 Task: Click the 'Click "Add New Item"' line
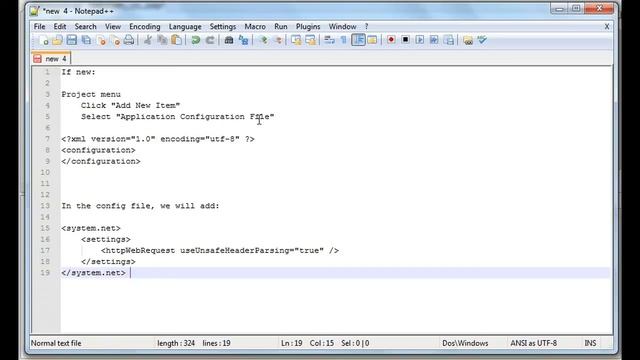[x=130, y=105]
